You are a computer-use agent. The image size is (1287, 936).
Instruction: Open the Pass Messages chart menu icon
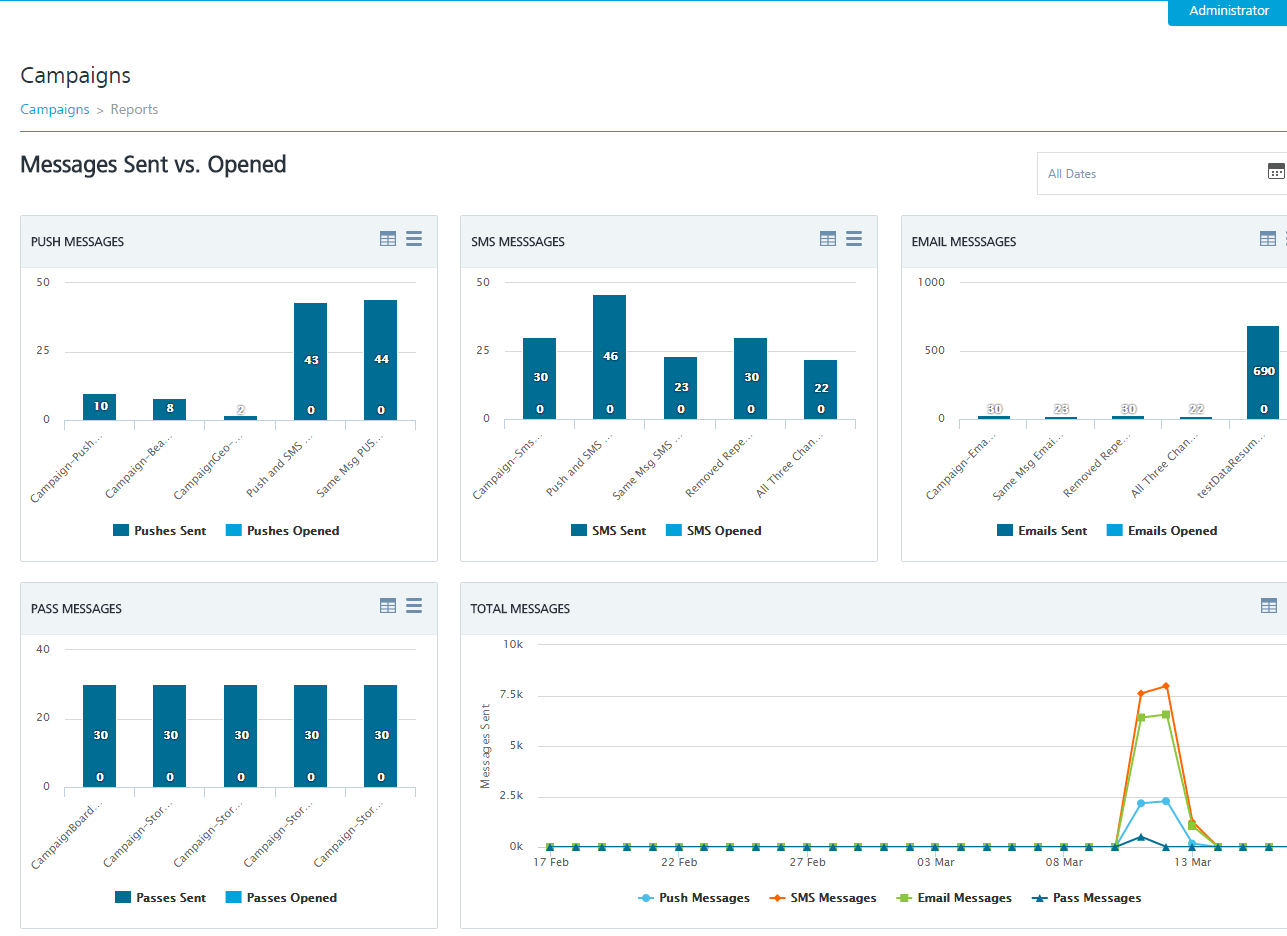tap(414, 606)
